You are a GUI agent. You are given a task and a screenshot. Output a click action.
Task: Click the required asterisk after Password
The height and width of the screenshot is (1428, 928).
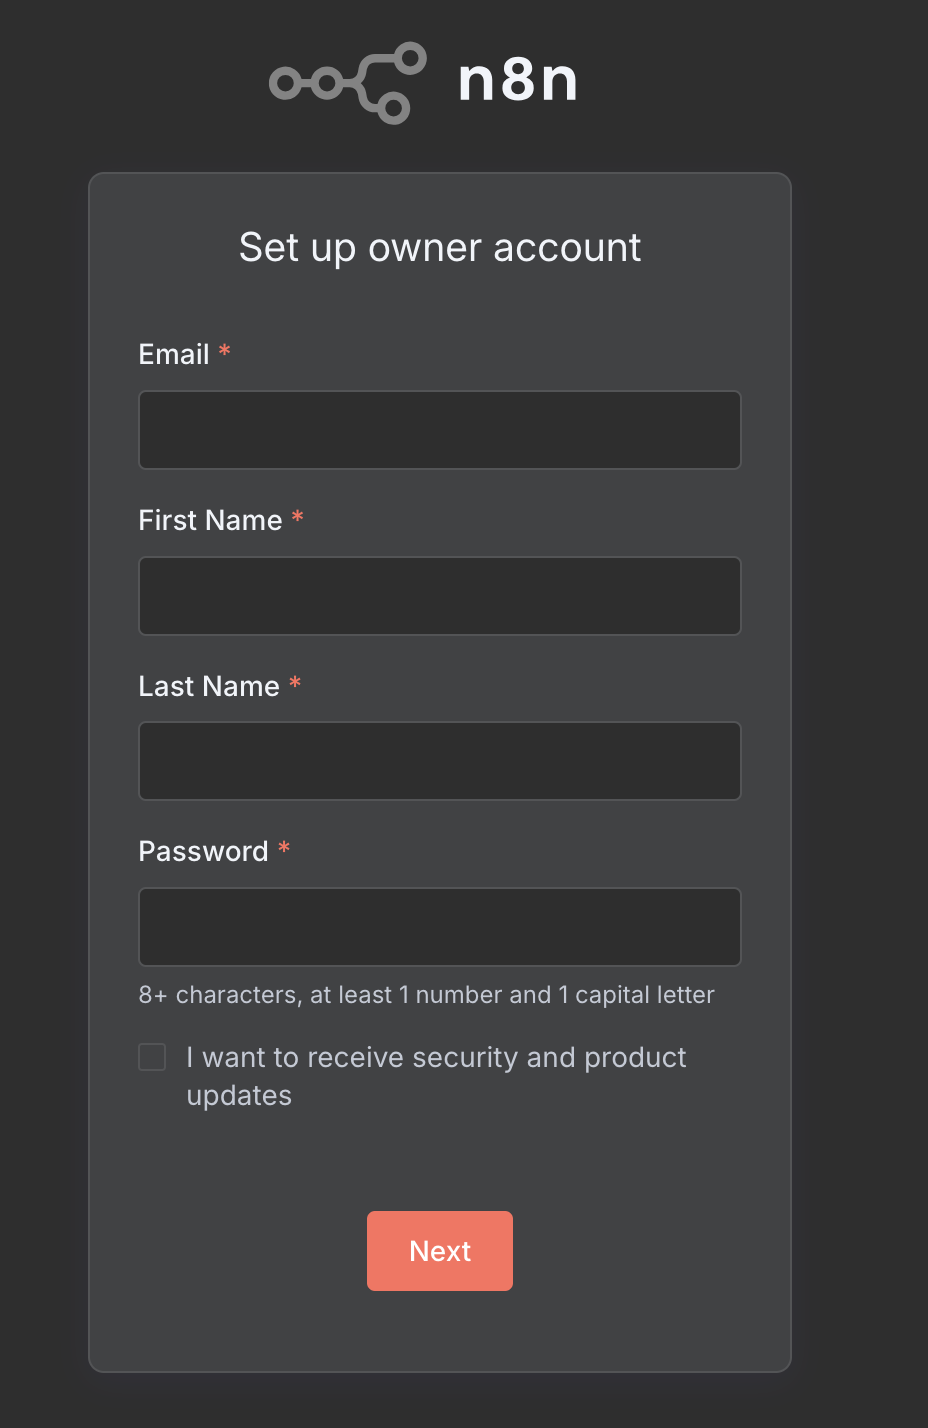point(284,848)
